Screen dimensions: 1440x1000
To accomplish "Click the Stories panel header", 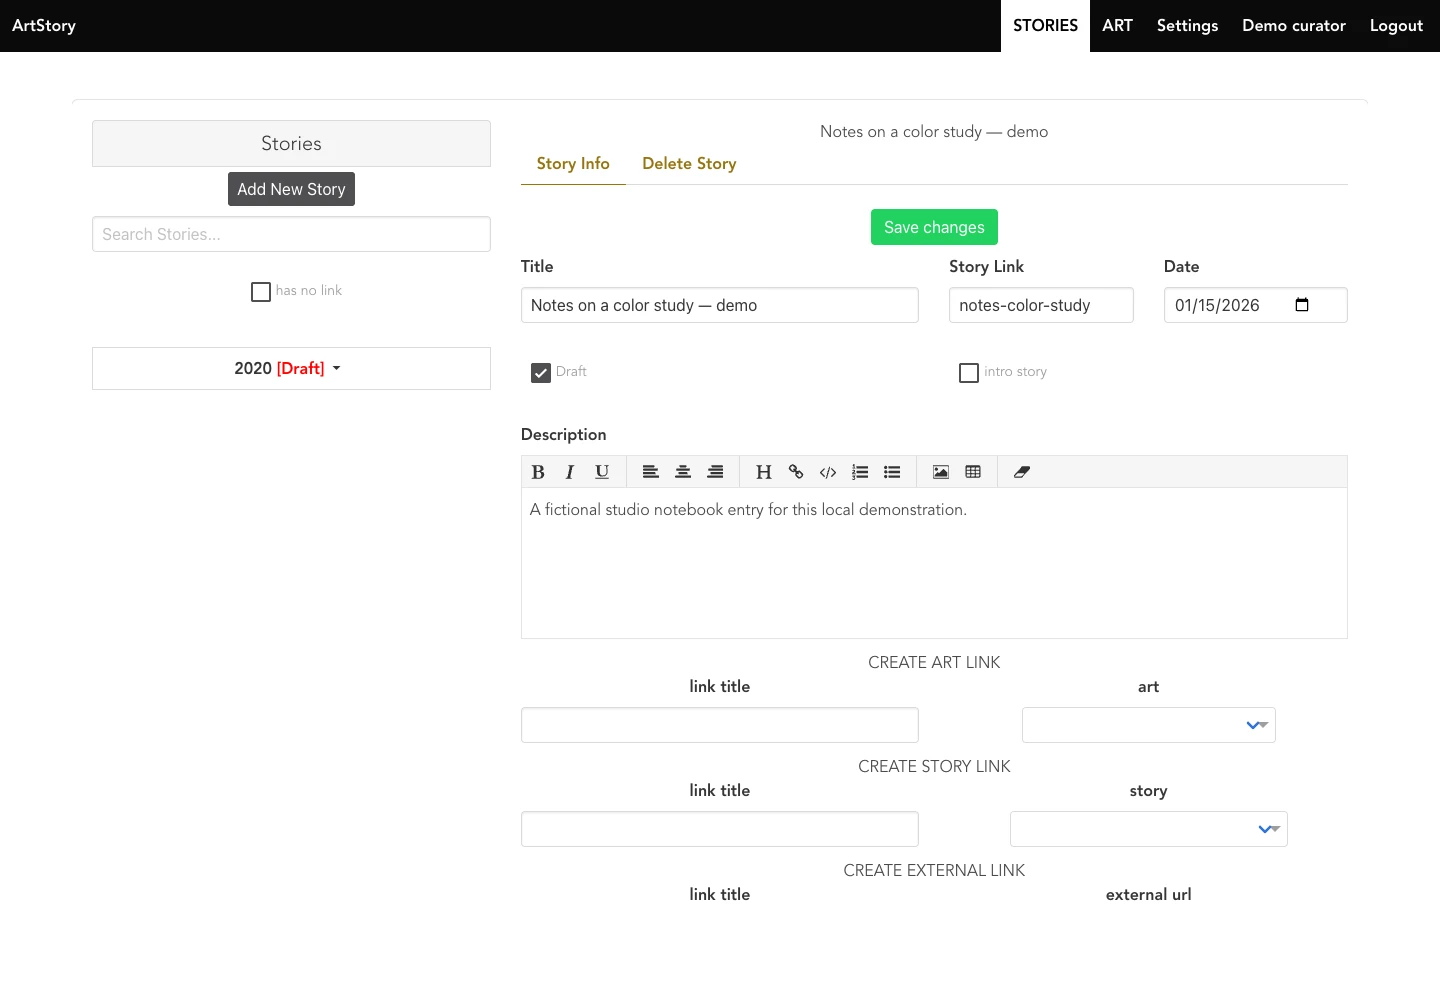I will [x=291, y=143].
